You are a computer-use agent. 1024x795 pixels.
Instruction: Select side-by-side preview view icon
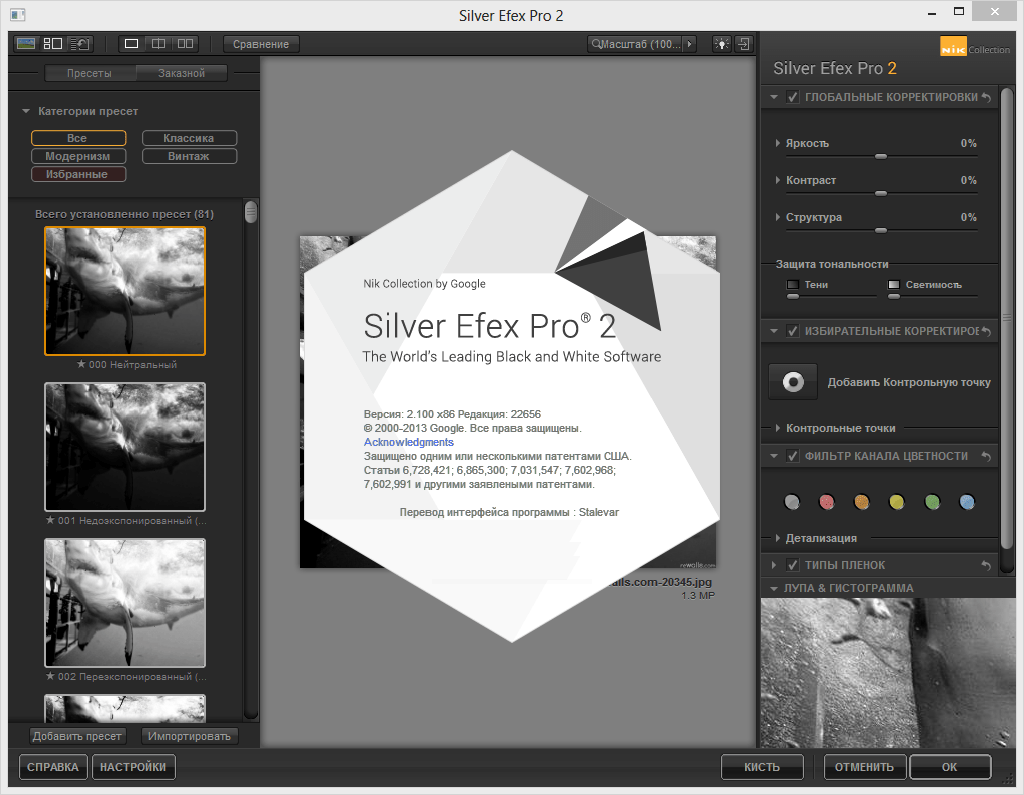(x=185, y=44)
